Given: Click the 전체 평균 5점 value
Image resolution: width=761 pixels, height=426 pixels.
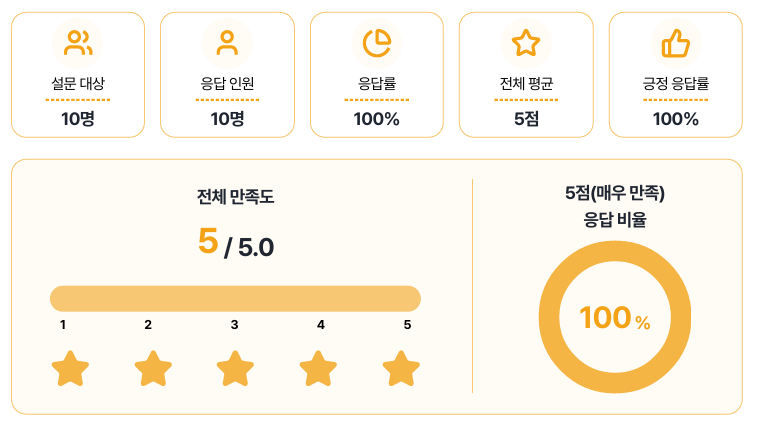Looking at the screenshot, I should 526,119.
